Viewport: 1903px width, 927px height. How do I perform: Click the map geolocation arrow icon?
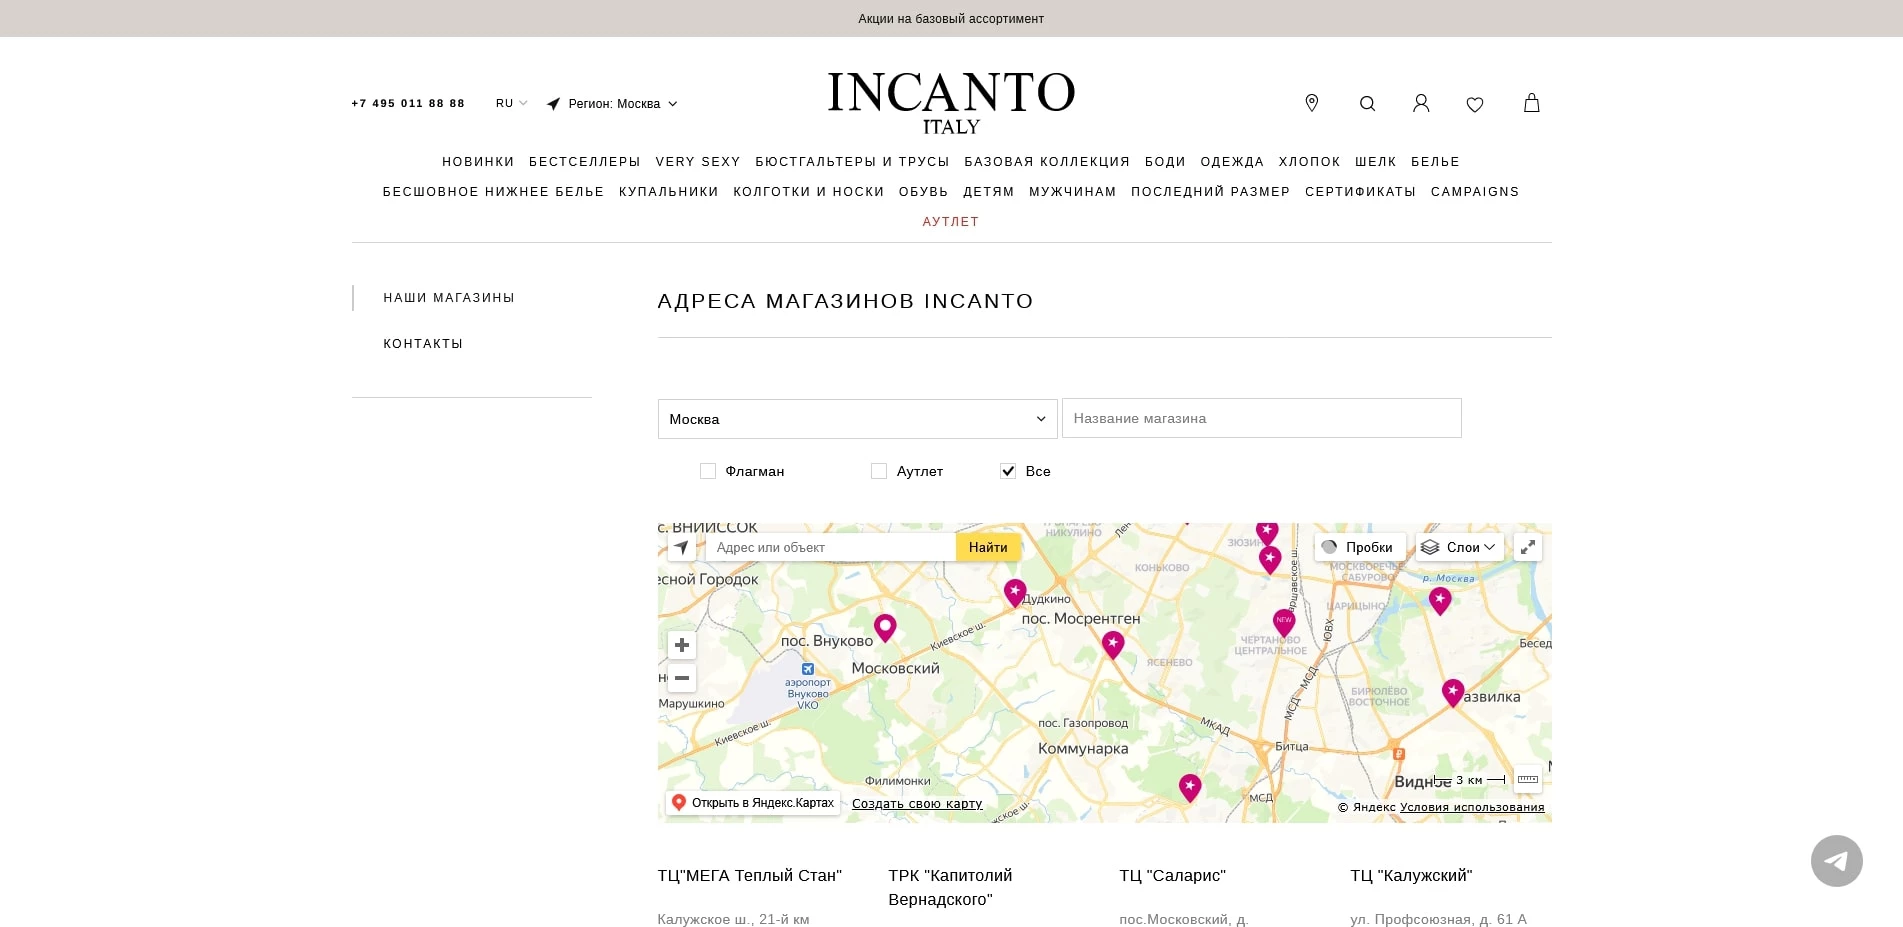click(682, 547)
